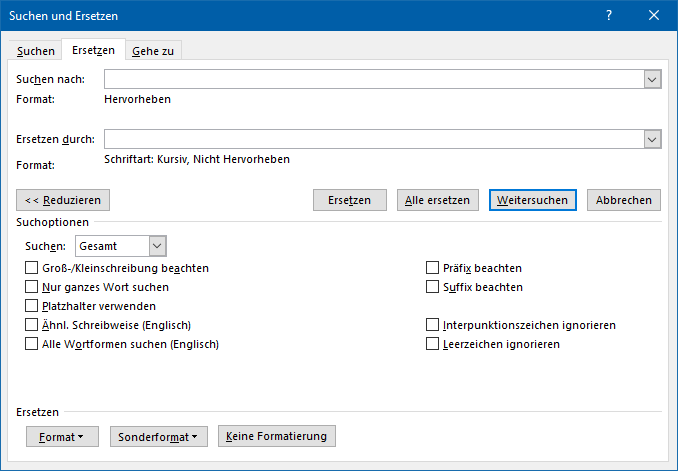Enable Ähnl. Schreibweise (Englisch) checkbox
The height and width of the screenshot is (471, 678).
[x=32, y=325]
